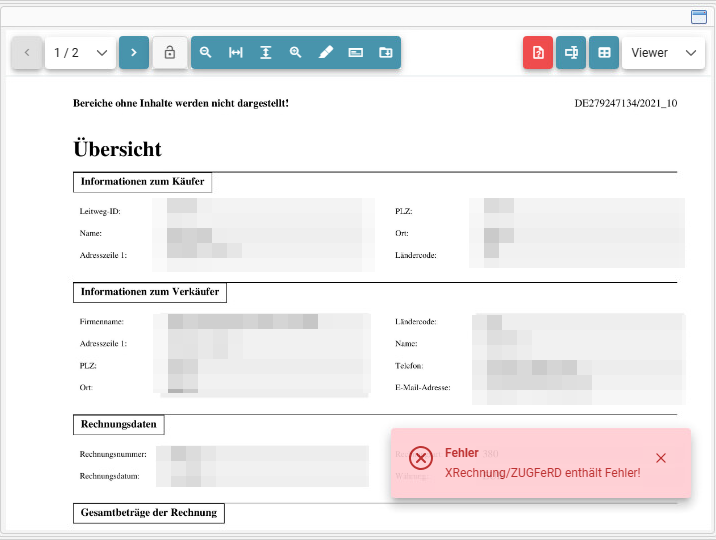The image size is (716, 540).
Task: Click the red error circle icon
Action: (421, 458)
